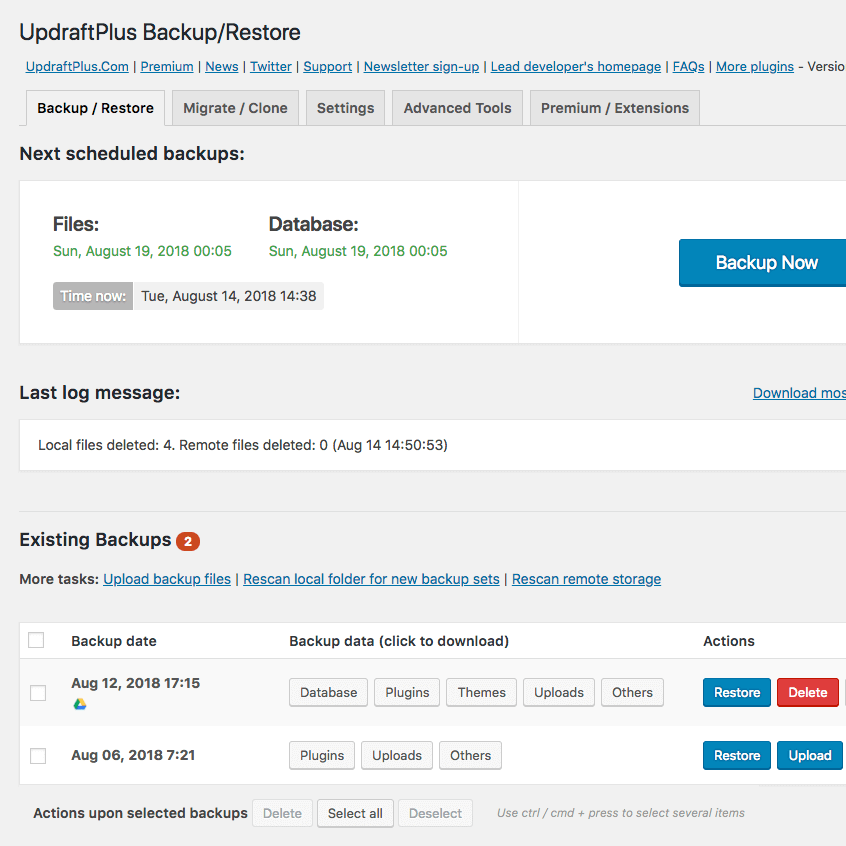The height and width of the screenshot is (846, 846).
Task: Delete the Aug 12, 2018 backup
Action: (x=808, y=692)
